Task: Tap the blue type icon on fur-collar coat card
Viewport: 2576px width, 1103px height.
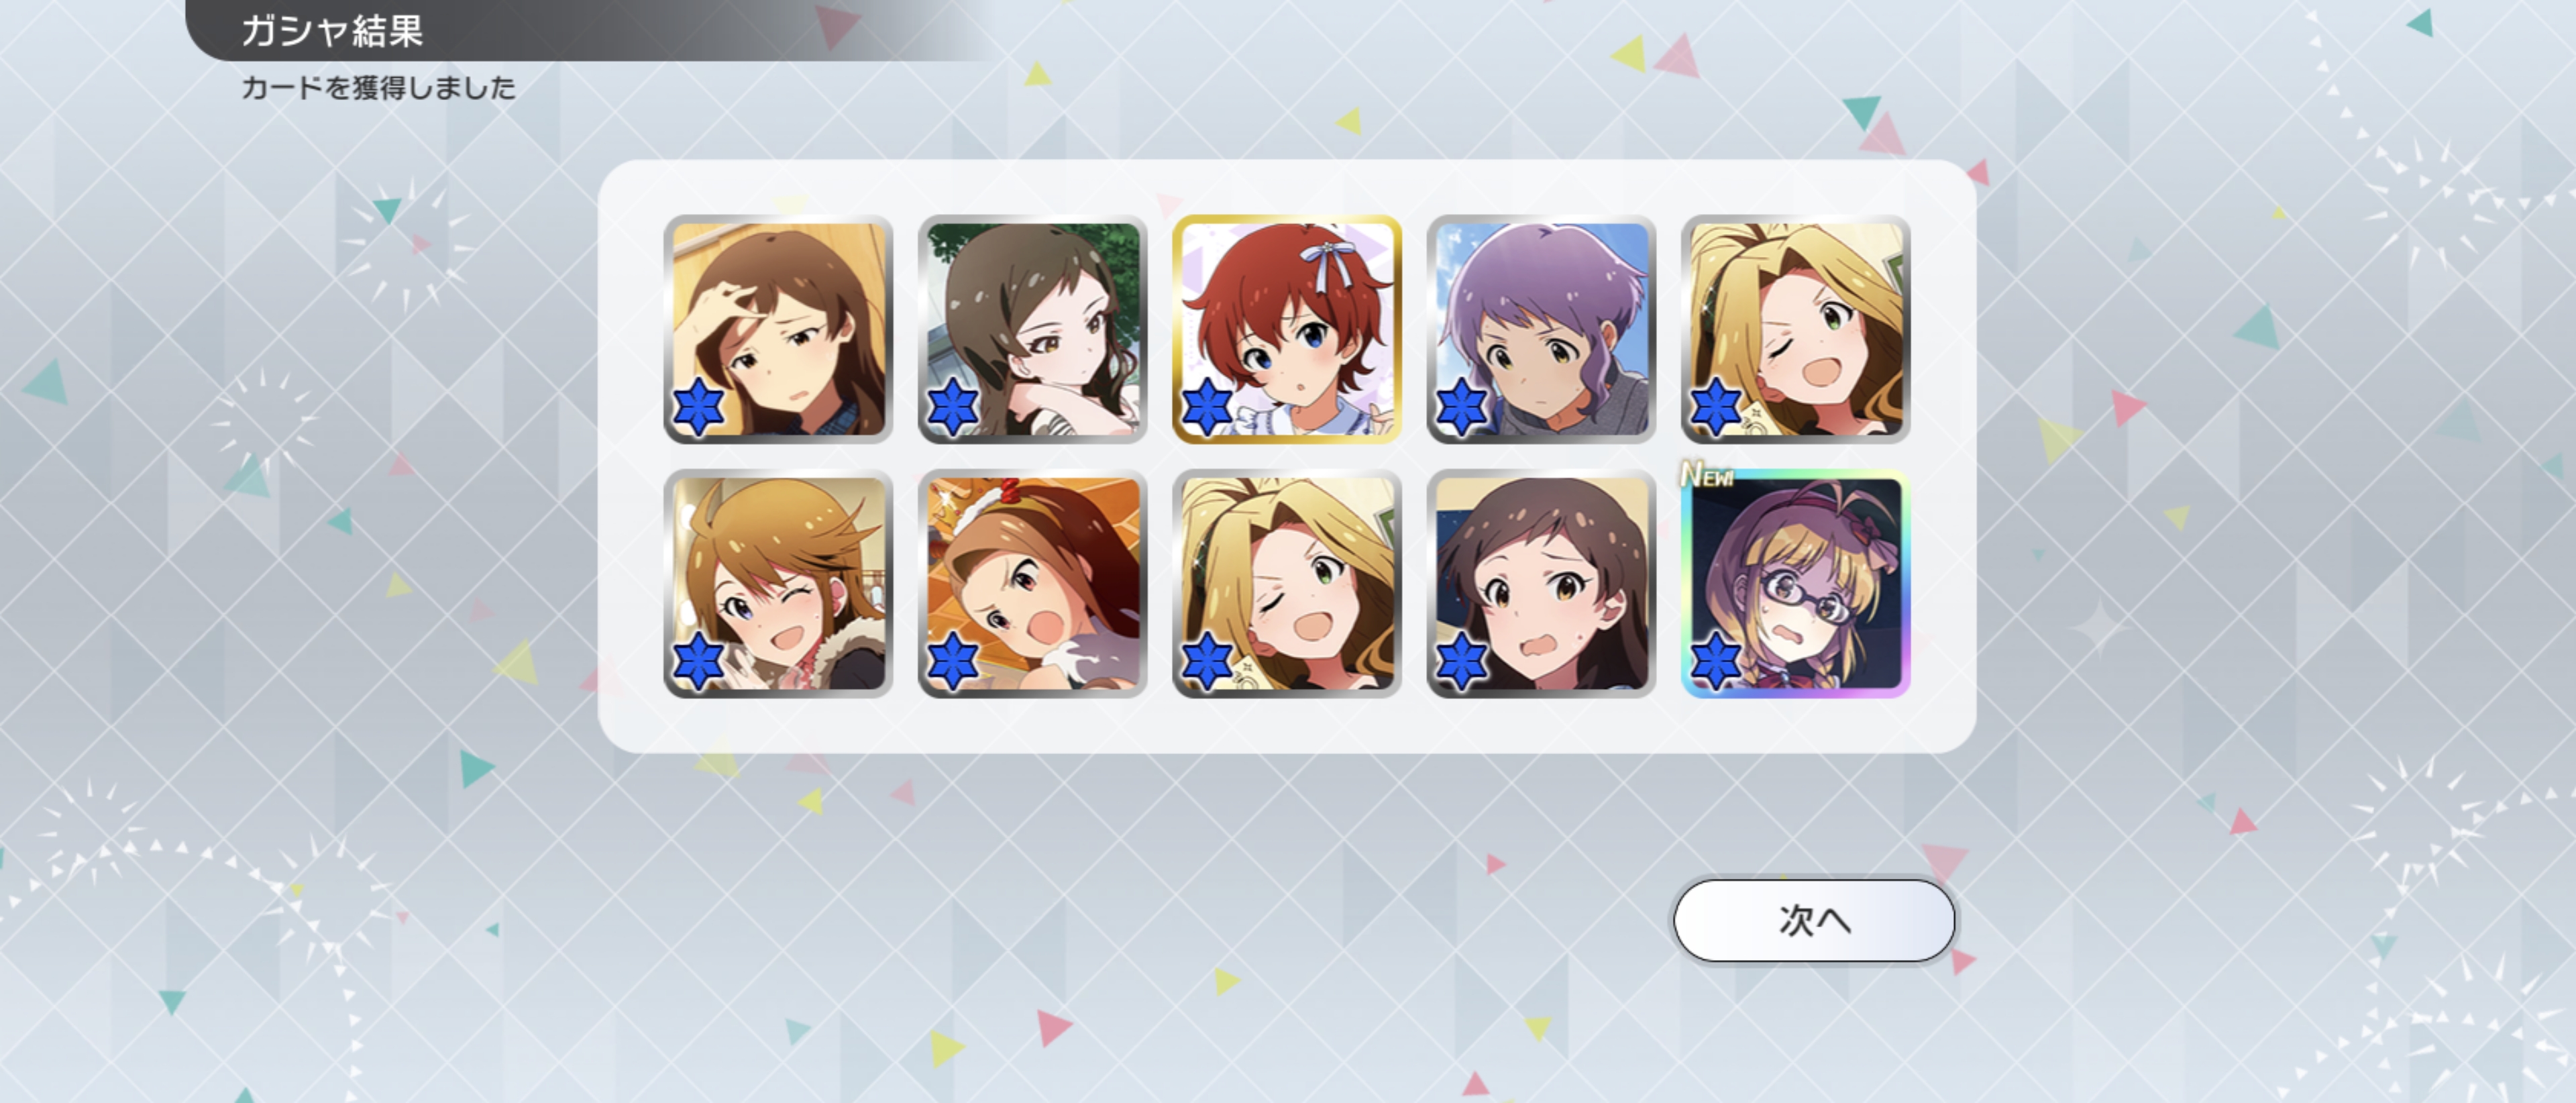Action: (699, 661)
